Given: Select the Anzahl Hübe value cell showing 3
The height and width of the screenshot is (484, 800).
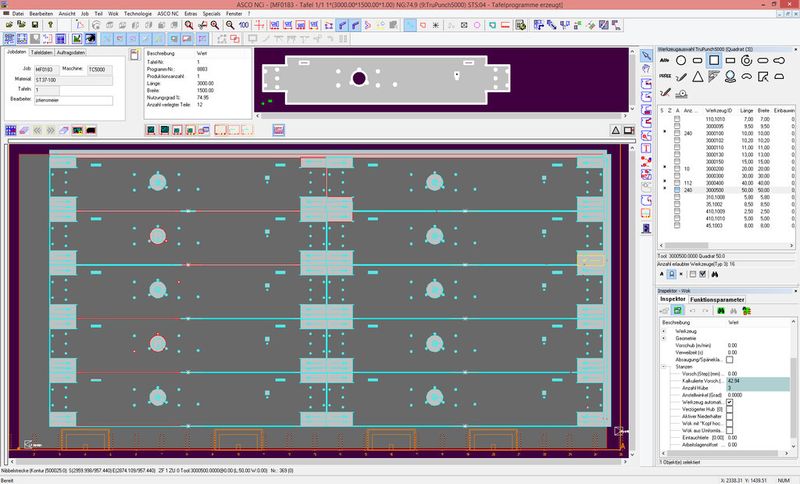Looking at the screenshot, I should tap(758, 388).
